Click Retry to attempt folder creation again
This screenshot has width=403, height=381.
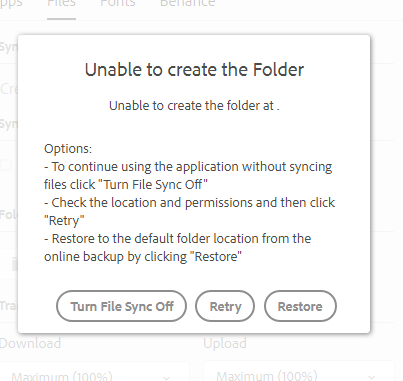[225, 306]
